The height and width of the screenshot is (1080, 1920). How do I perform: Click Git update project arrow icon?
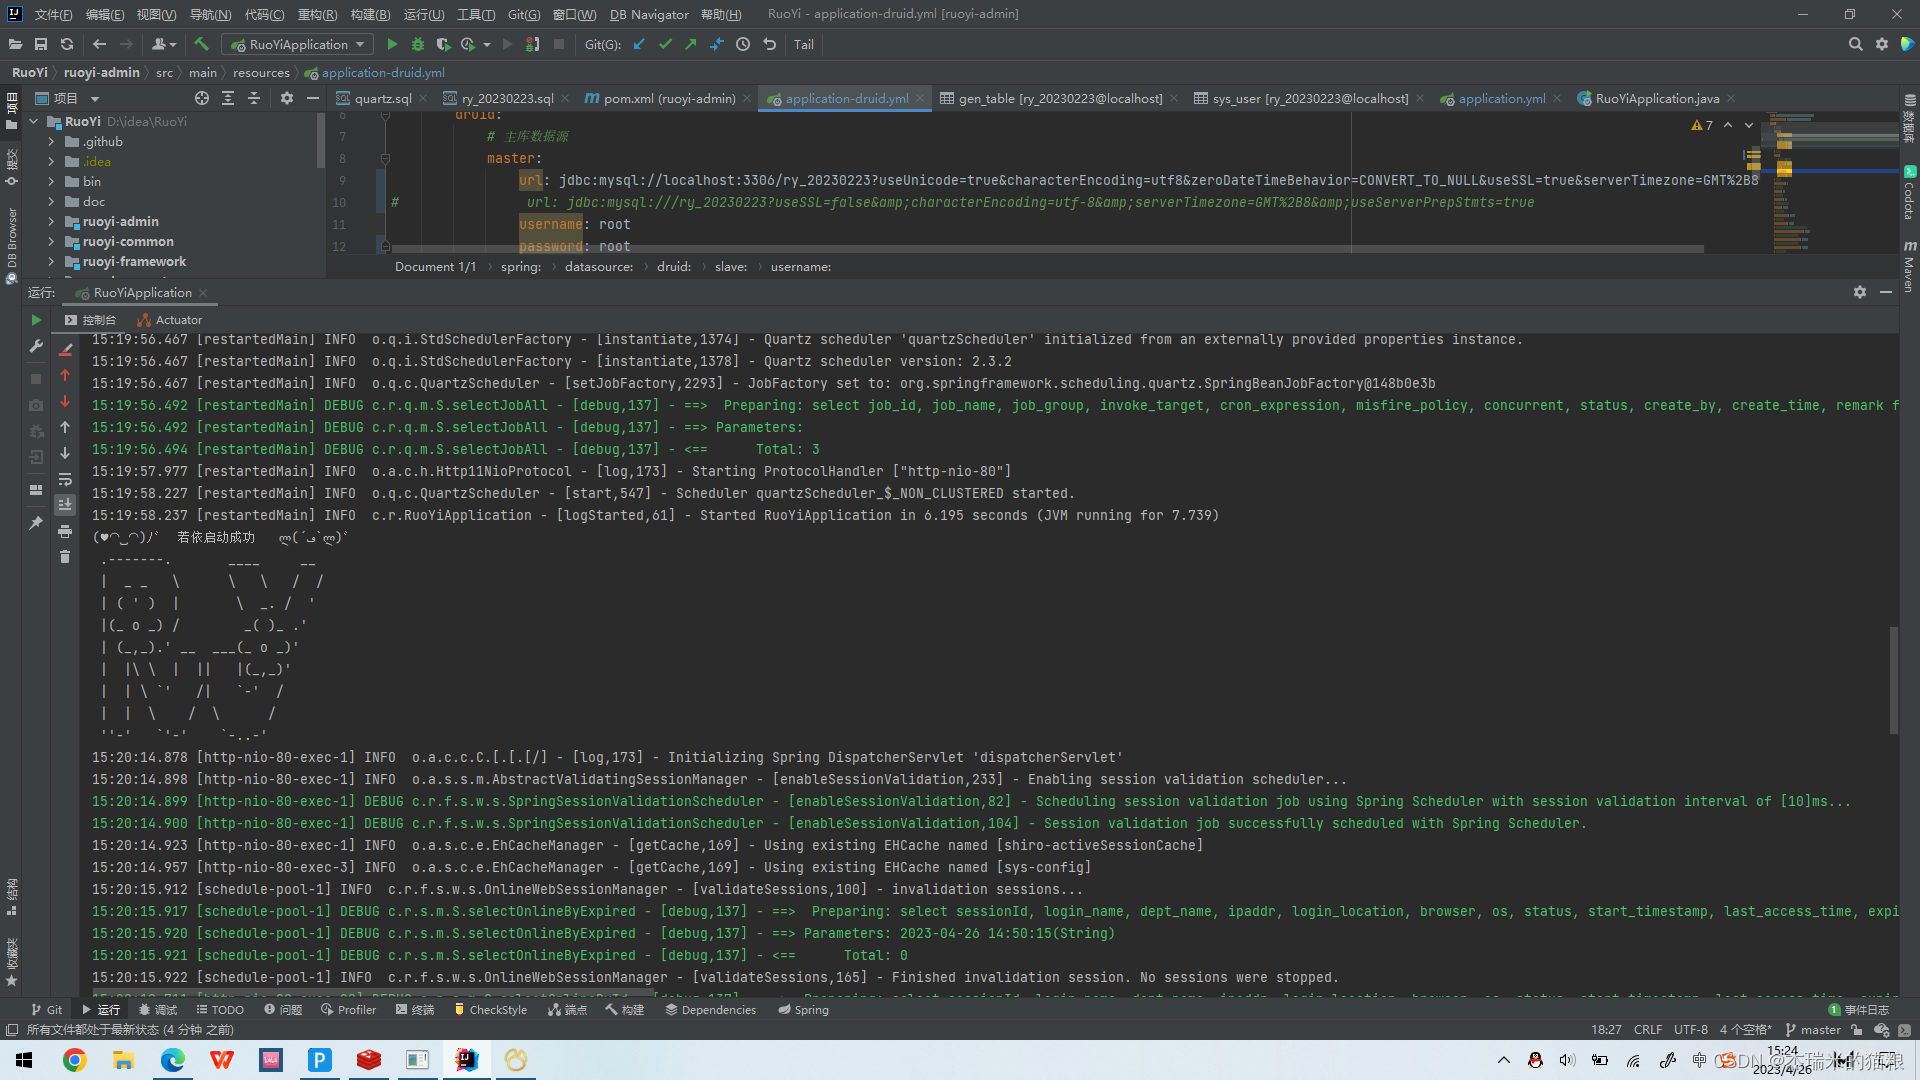[x=639, y=44]
